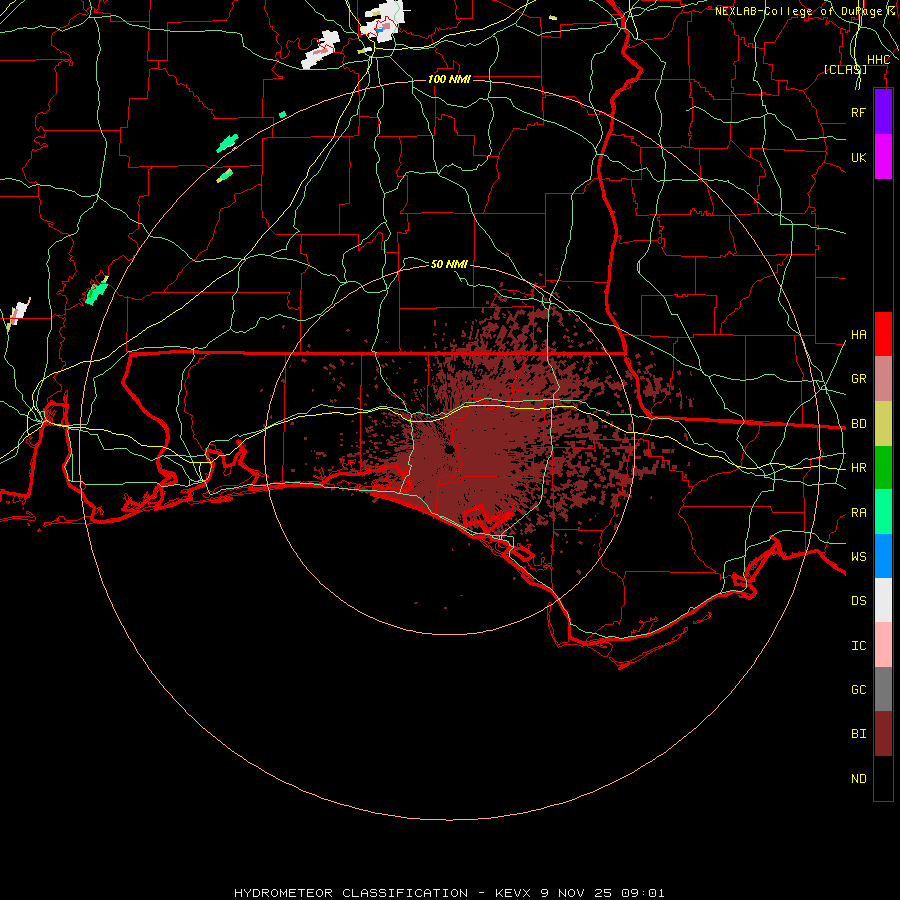
Task: Click the 'ND' legend label
Action: tap(858, 779)
